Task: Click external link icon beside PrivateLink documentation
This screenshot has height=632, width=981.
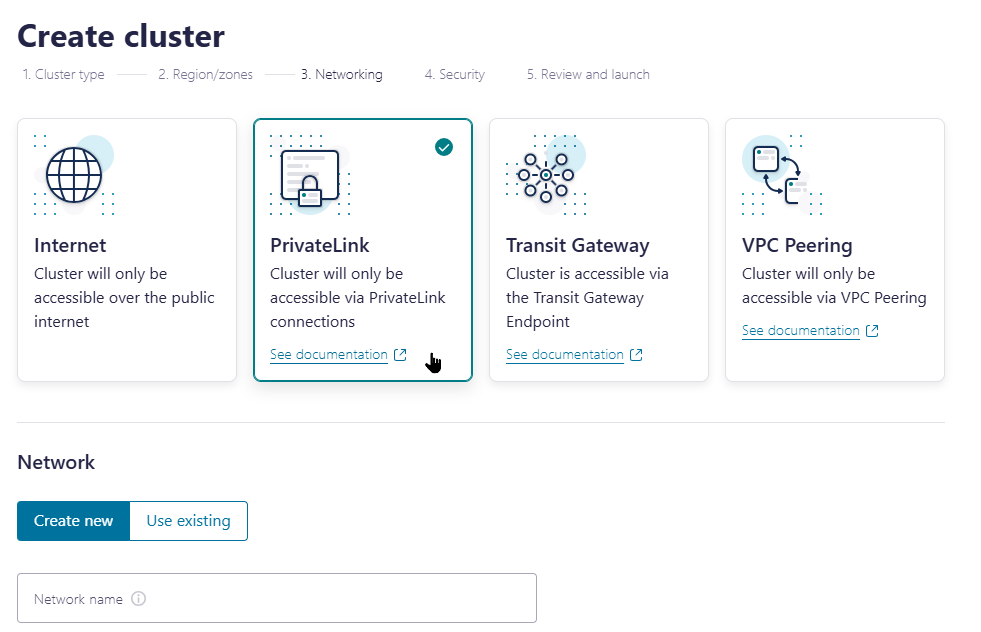Action: pos(400,355)
